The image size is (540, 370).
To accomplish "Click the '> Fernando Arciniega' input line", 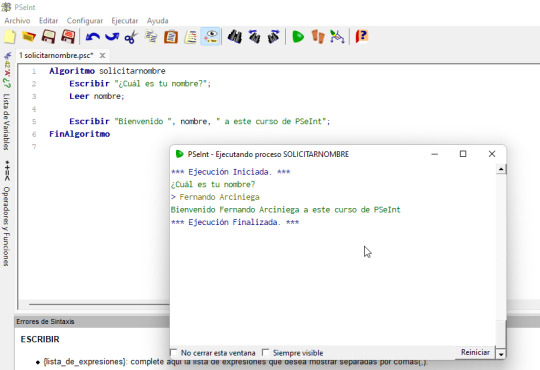I will 215,197.
